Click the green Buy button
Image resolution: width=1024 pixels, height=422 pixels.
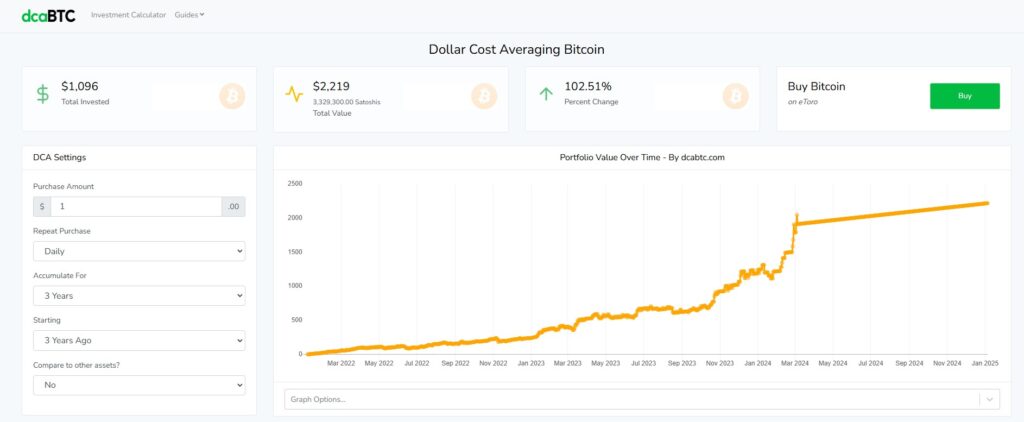coord(964,96)
